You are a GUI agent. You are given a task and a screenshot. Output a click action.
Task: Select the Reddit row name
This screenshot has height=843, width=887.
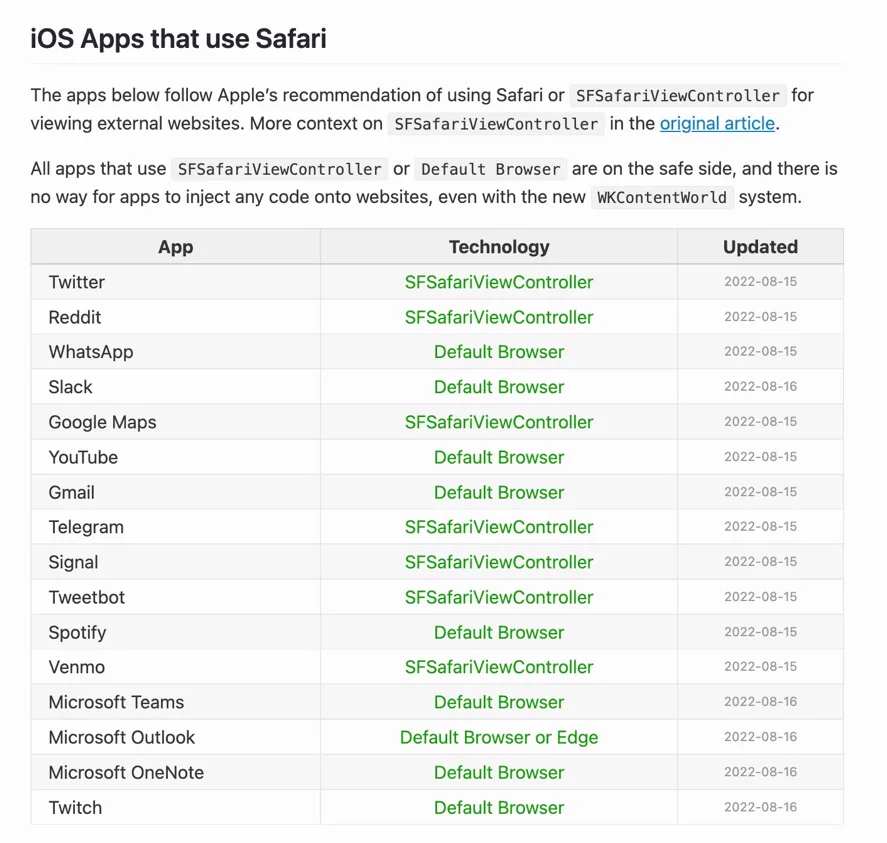75,317
